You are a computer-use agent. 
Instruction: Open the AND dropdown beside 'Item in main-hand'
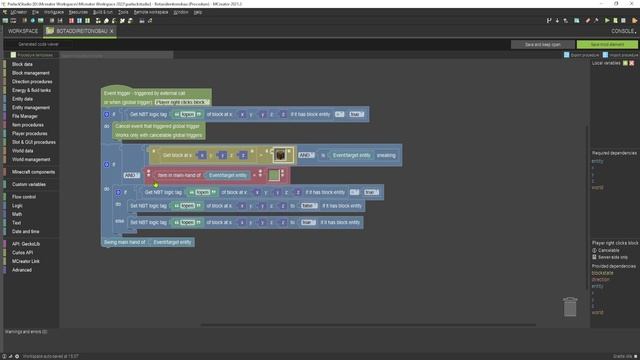pos(132,176)
